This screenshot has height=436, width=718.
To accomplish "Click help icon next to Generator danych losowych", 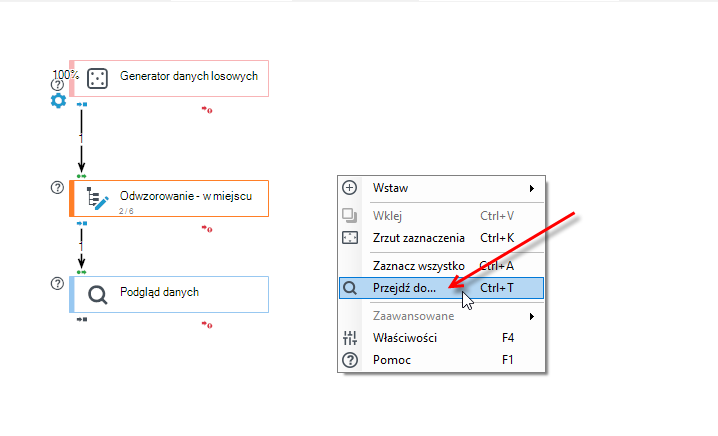I will click(x=57, y=85).
